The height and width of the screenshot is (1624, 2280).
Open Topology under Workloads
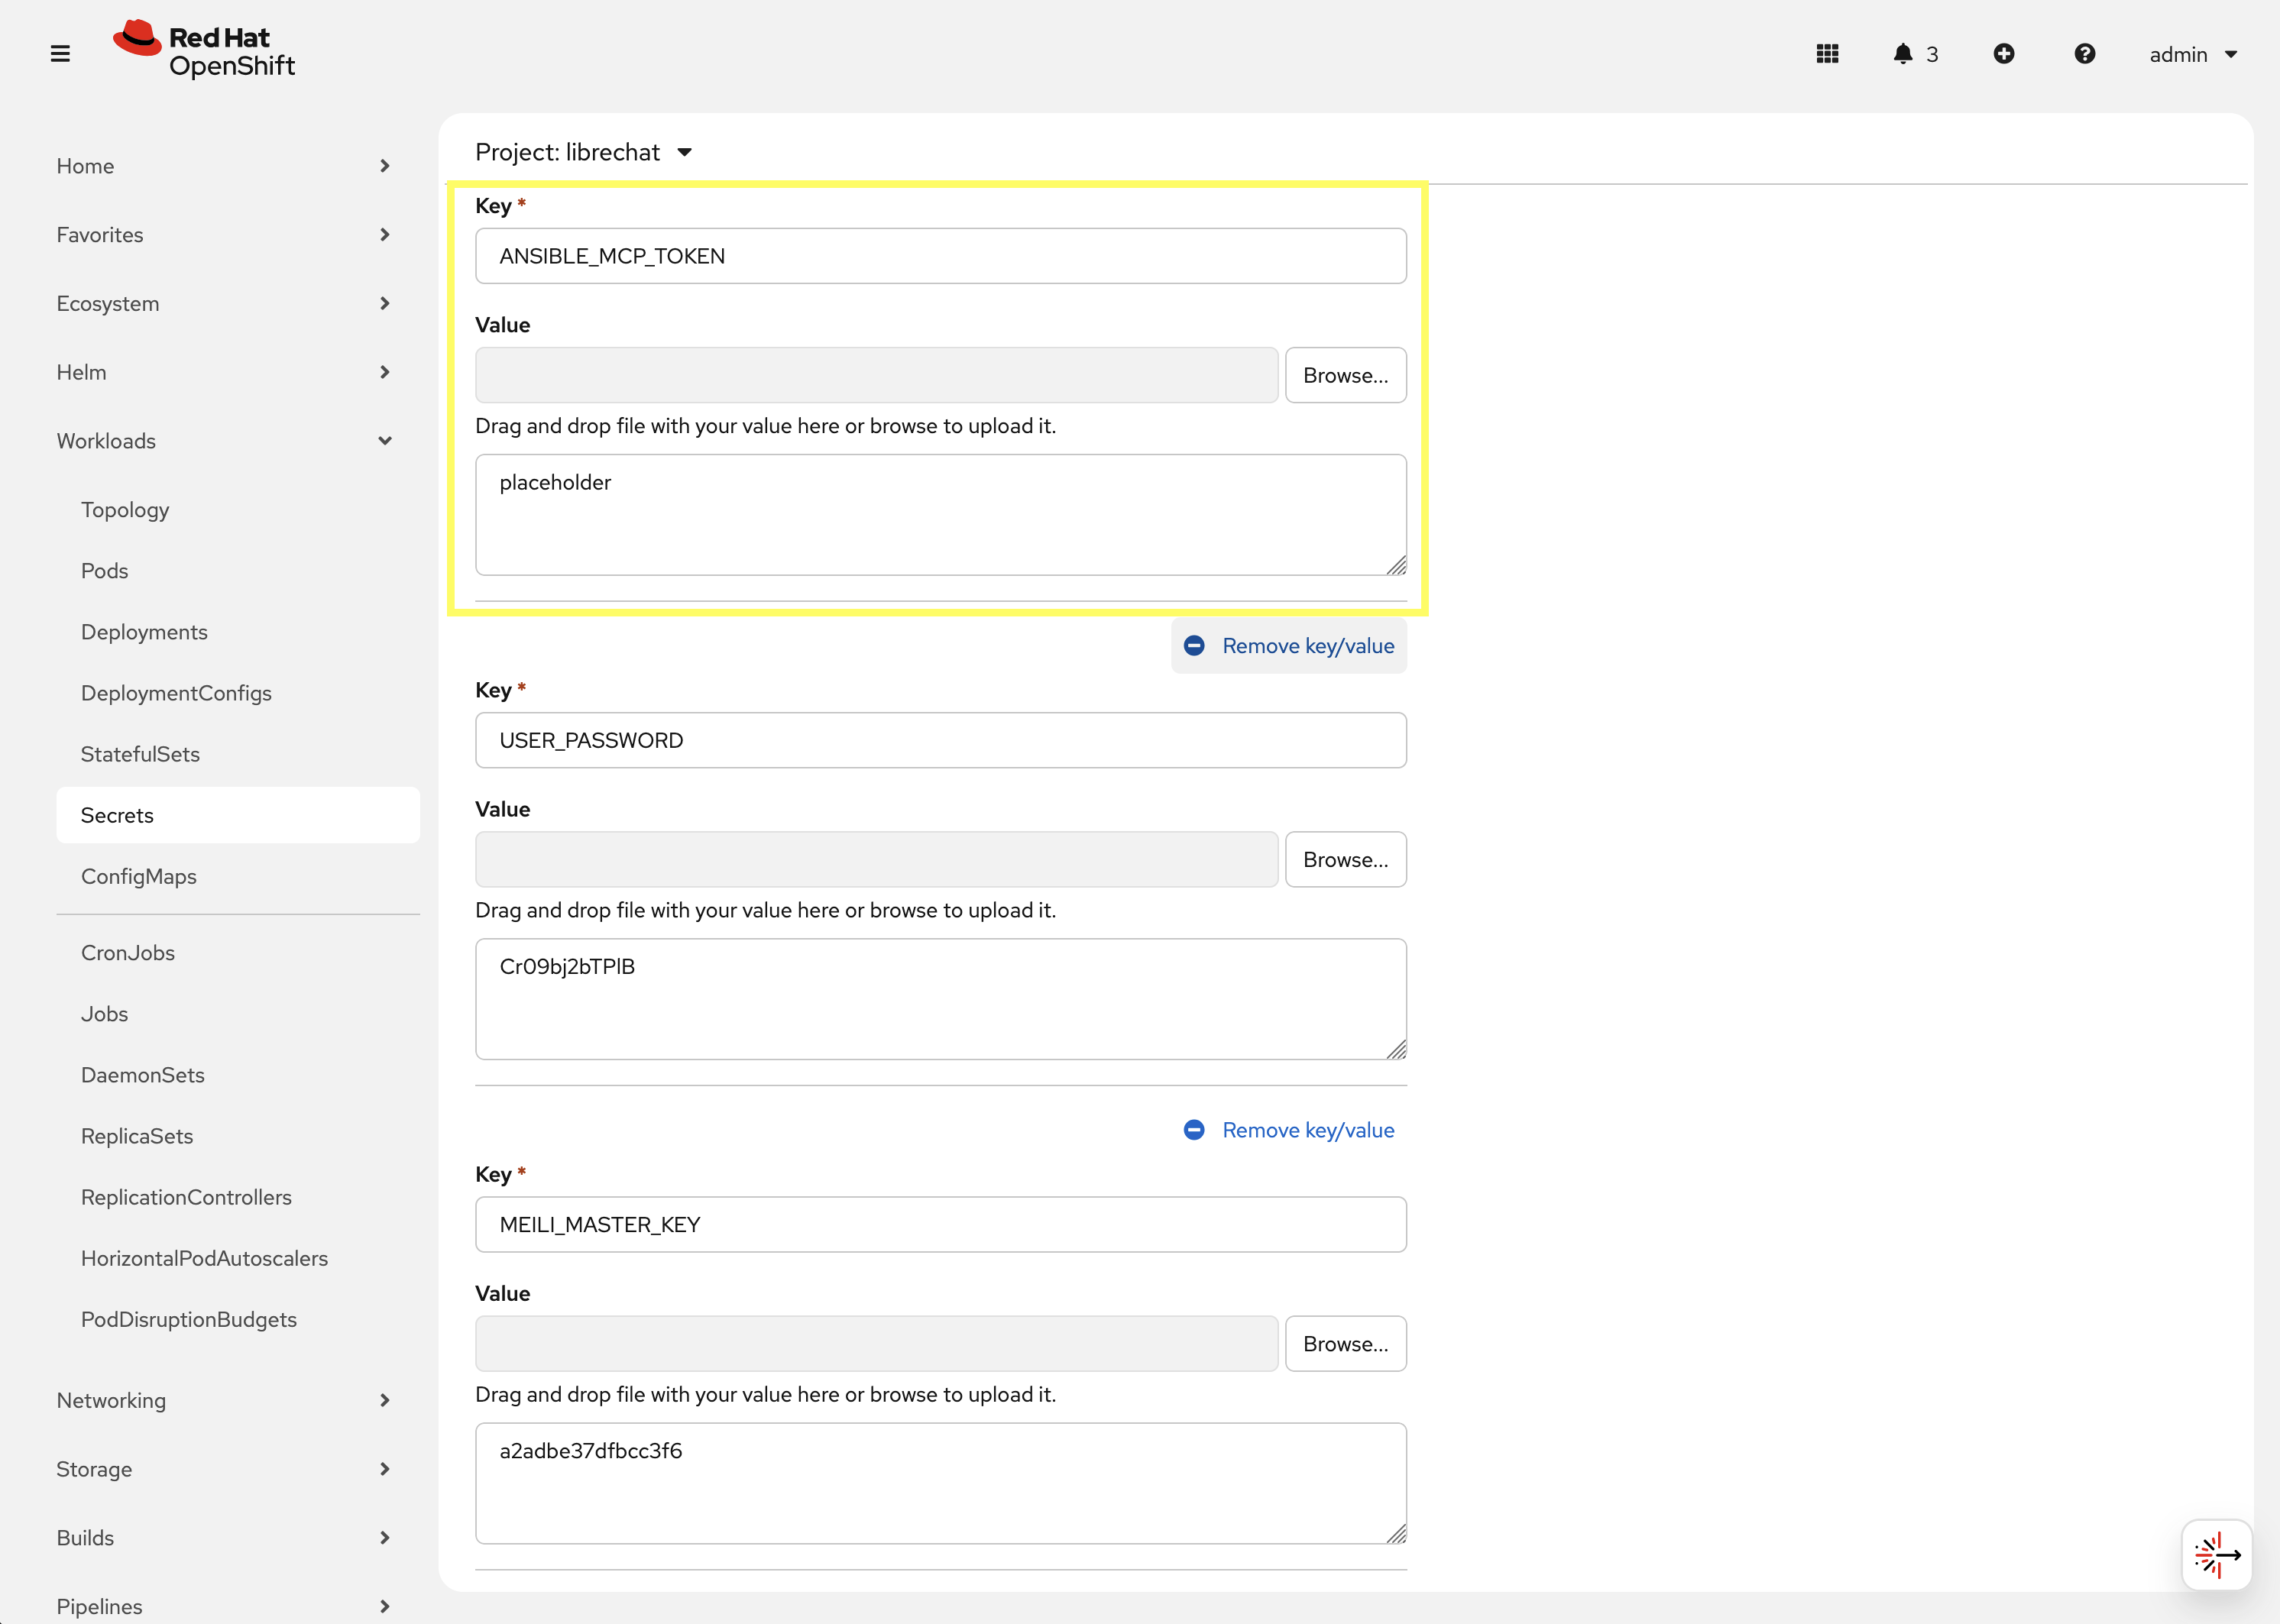(x=125, y=509)
